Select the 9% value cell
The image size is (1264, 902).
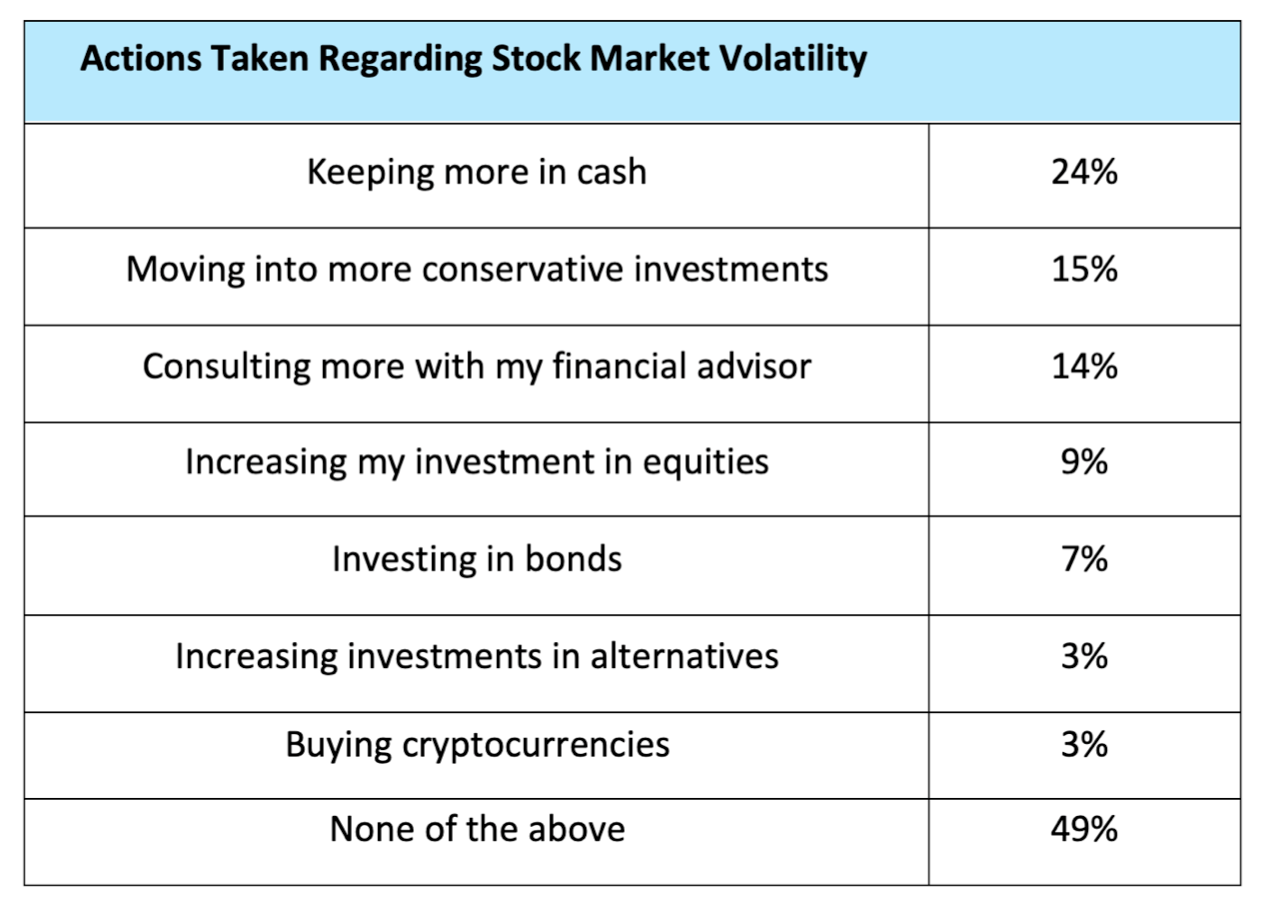point(1084,462)
